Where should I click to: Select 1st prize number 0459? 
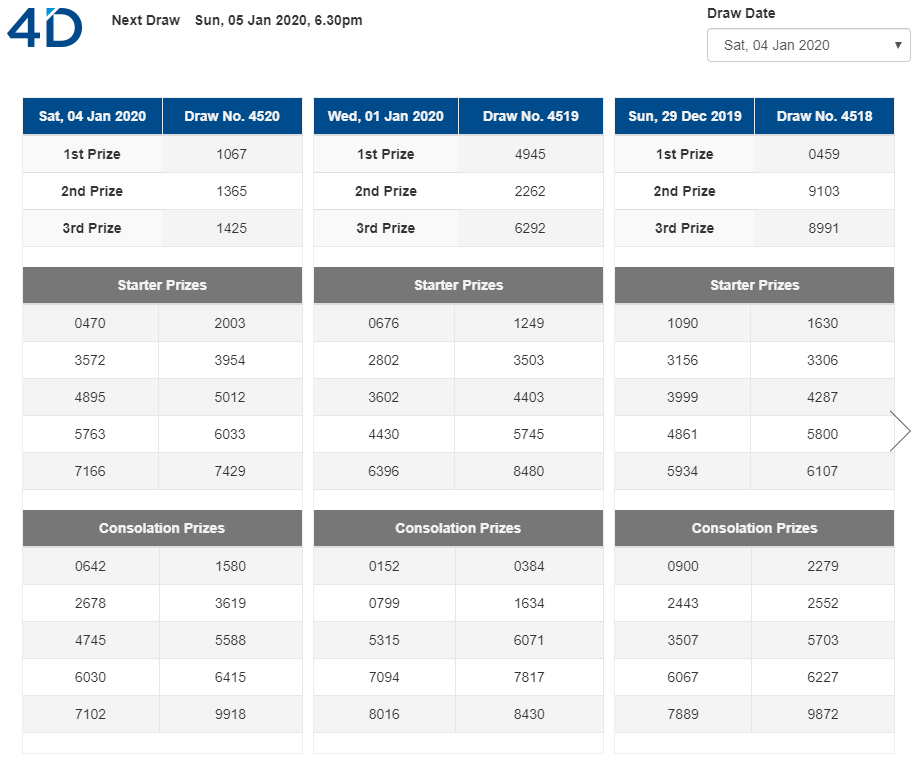[x=824, y=154]
